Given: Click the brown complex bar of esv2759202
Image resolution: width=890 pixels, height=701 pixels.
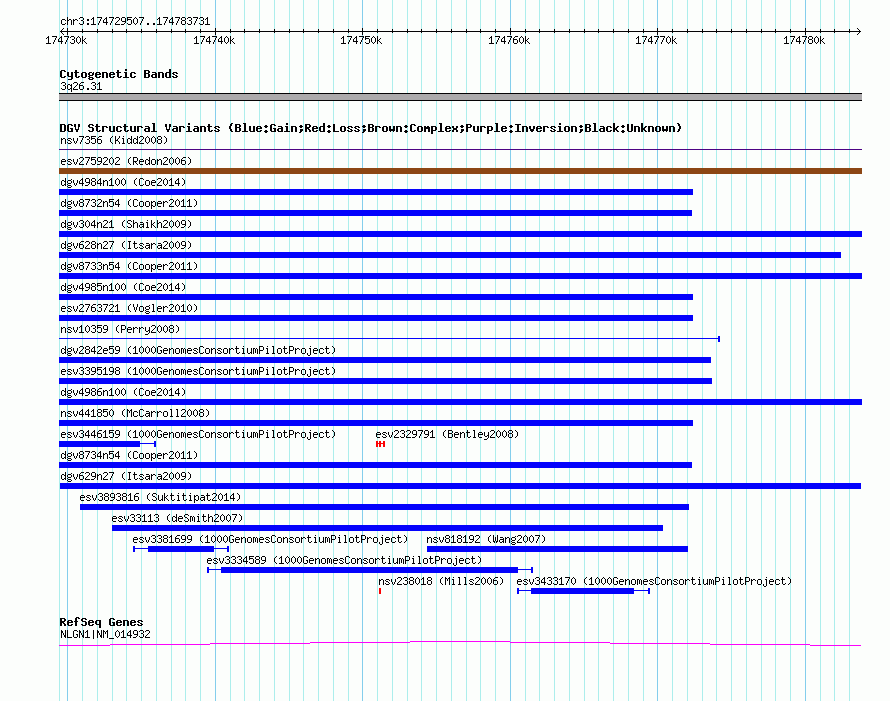Looking at the screenshot, I should click(460, 171).
